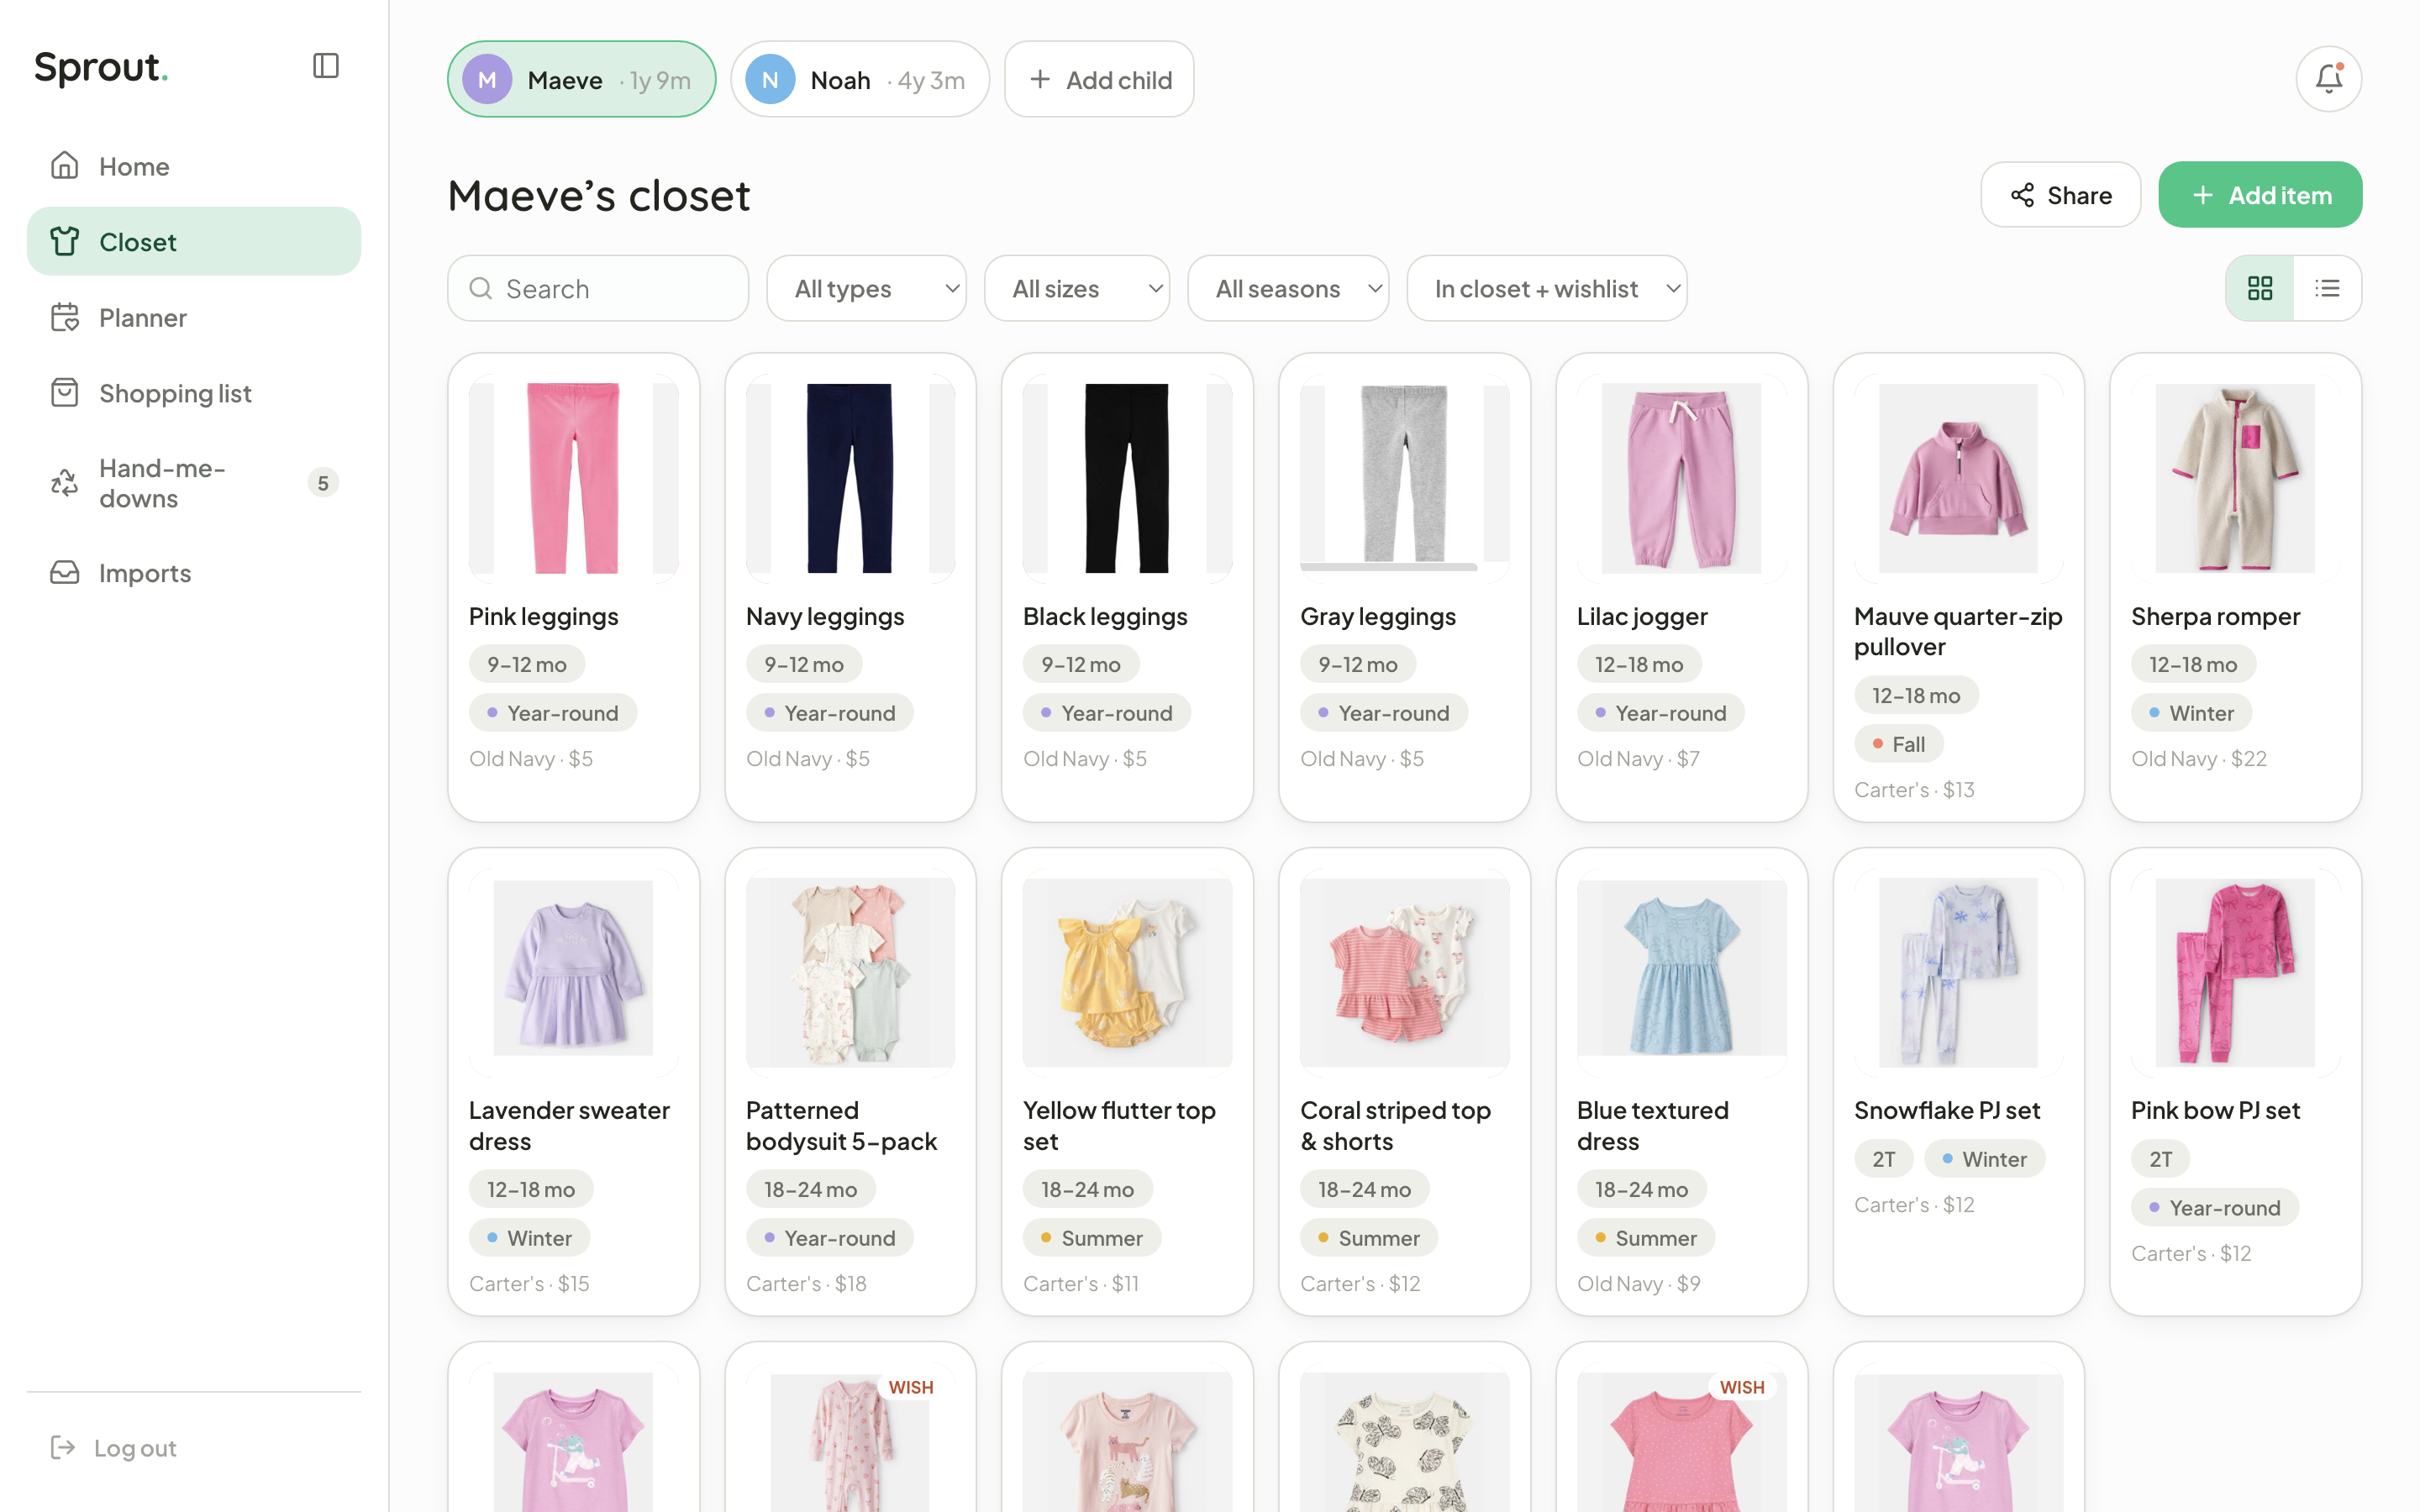Open Blue textured dress thumbnail
This screenshot has width=2420, height=1512.
point(1681,972)
